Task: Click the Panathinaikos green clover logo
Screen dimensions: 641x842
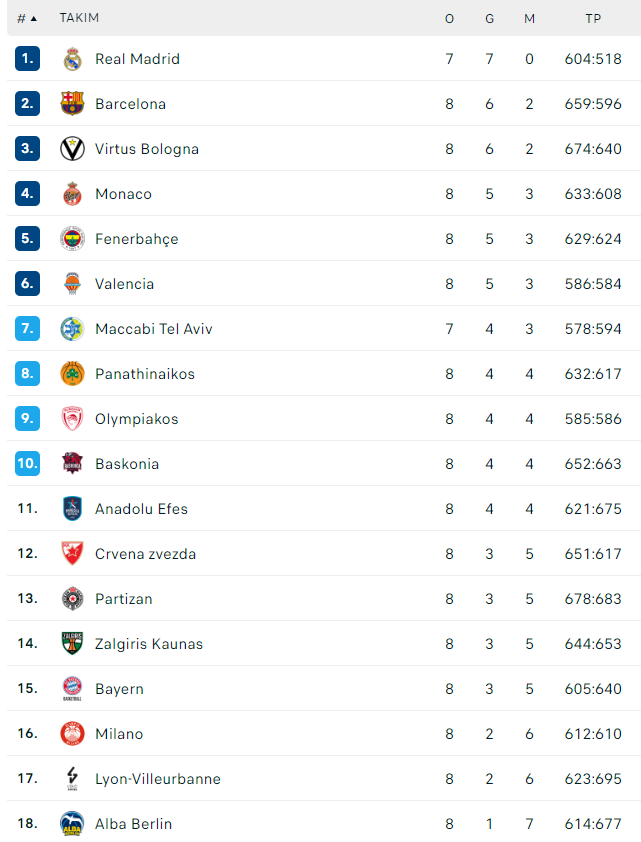Action: click(x=72, y=374)
